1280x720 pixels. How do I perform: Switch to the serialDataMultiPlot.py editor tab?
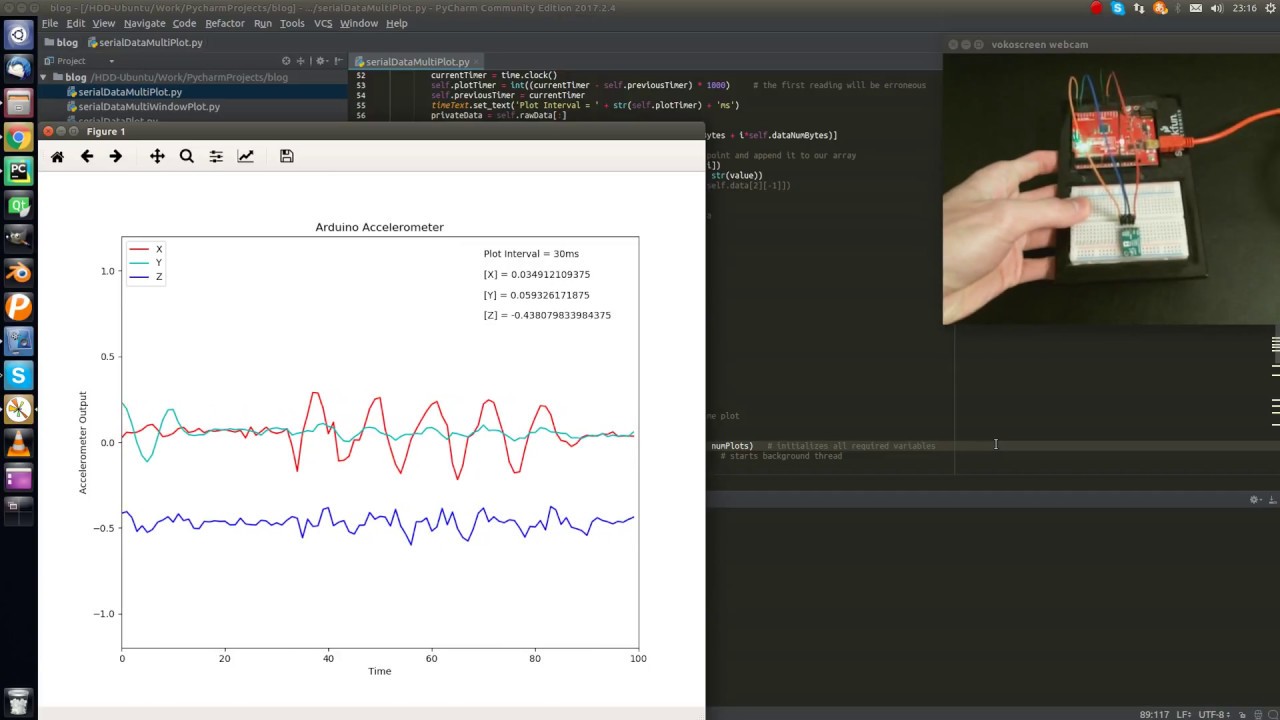point(417,62)
